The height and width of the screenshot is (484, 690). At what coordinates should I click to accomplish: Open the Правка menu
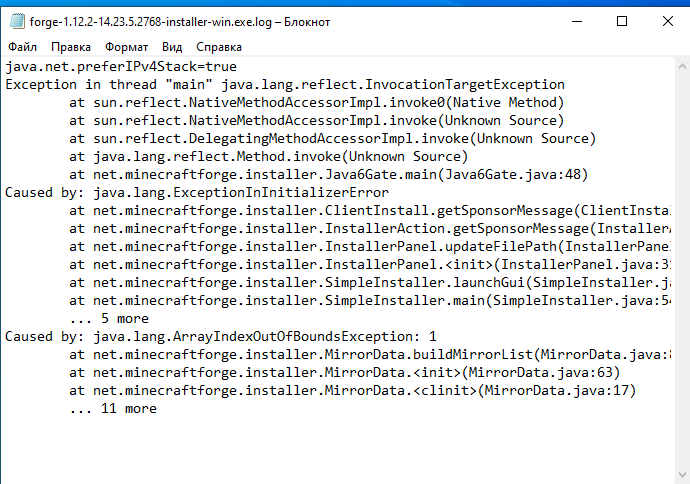tap(71, 47)
